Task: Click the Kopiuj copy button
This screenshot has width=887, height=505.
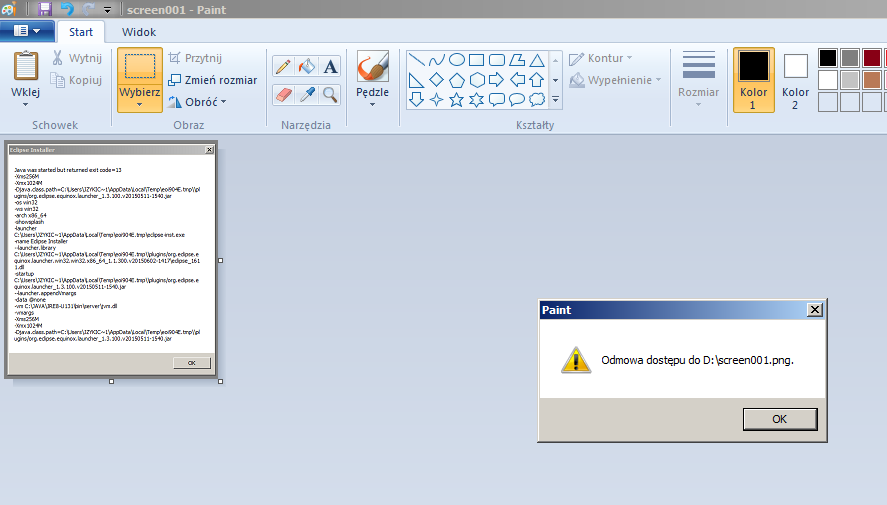Action: coord(77,80)
